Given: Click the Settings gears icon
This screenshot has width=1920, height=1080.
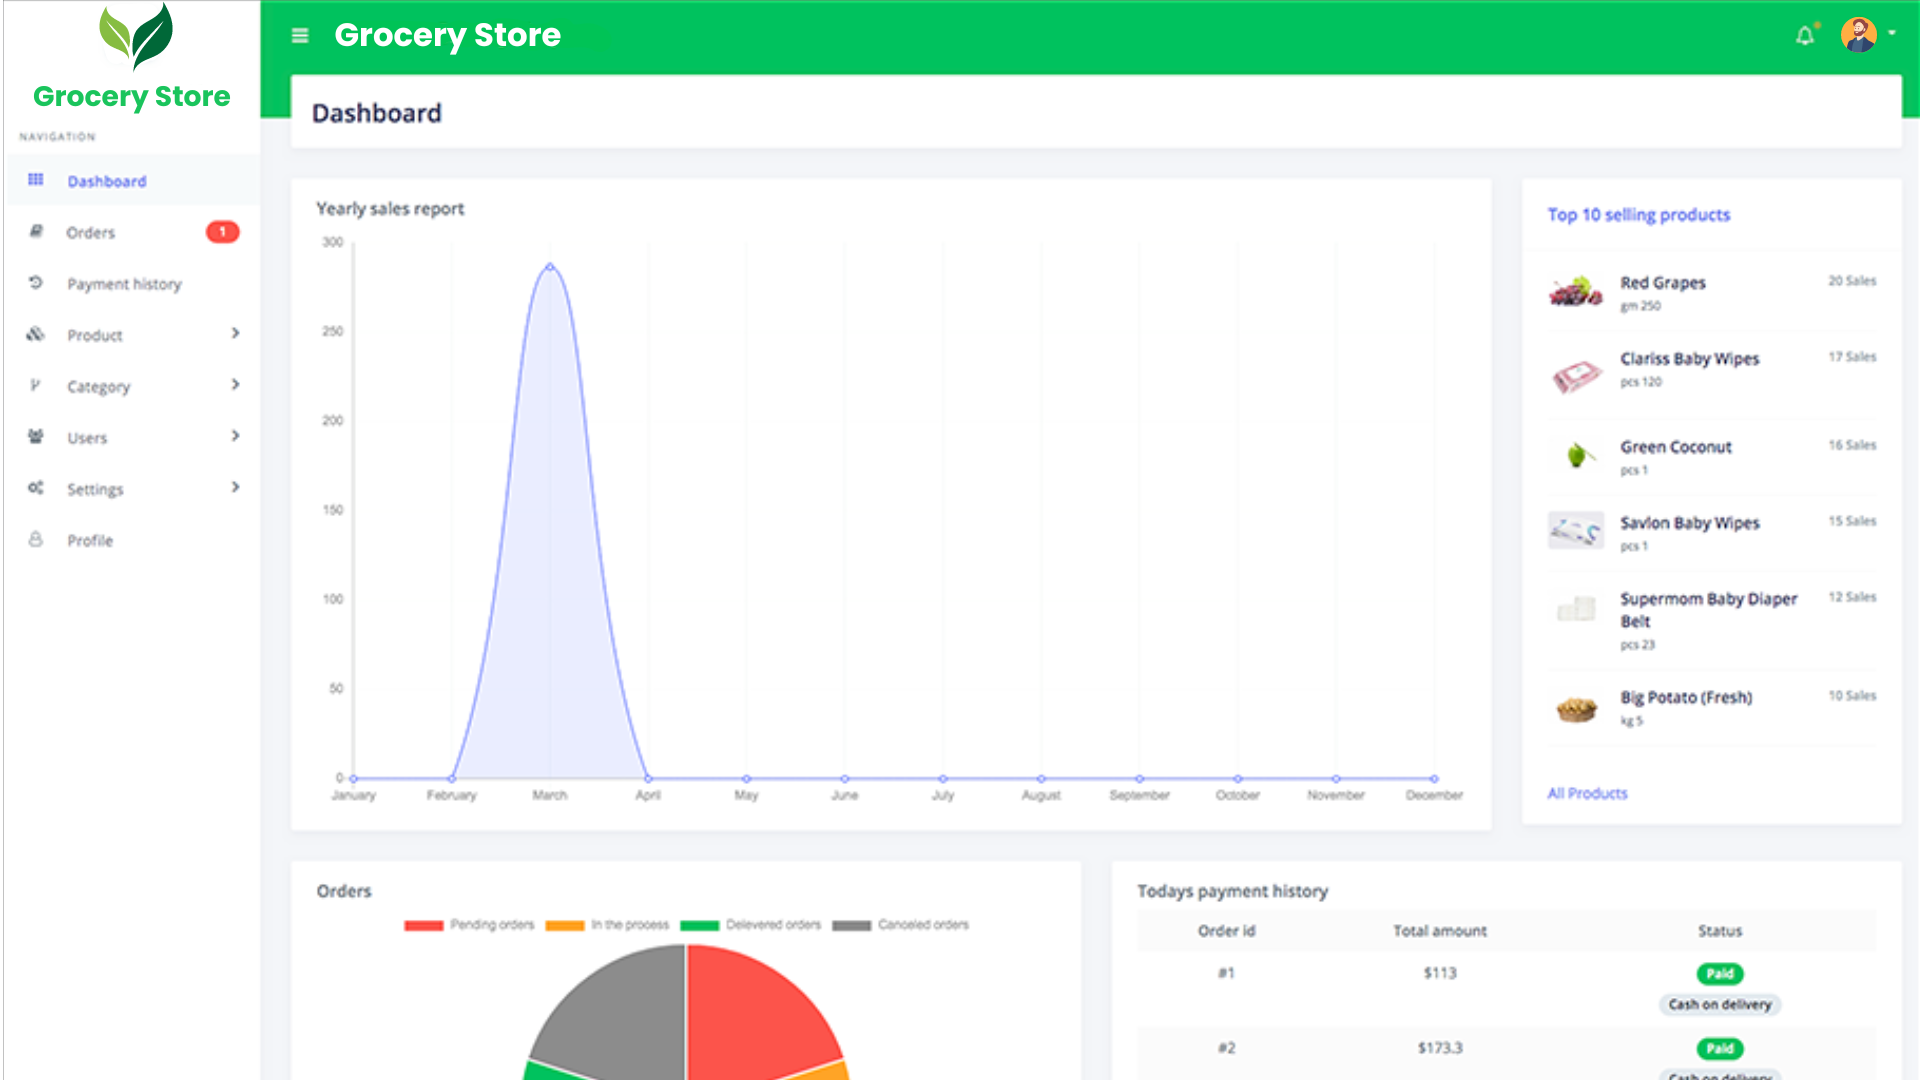Looking at the screenshot, I should tap(36, 488).
